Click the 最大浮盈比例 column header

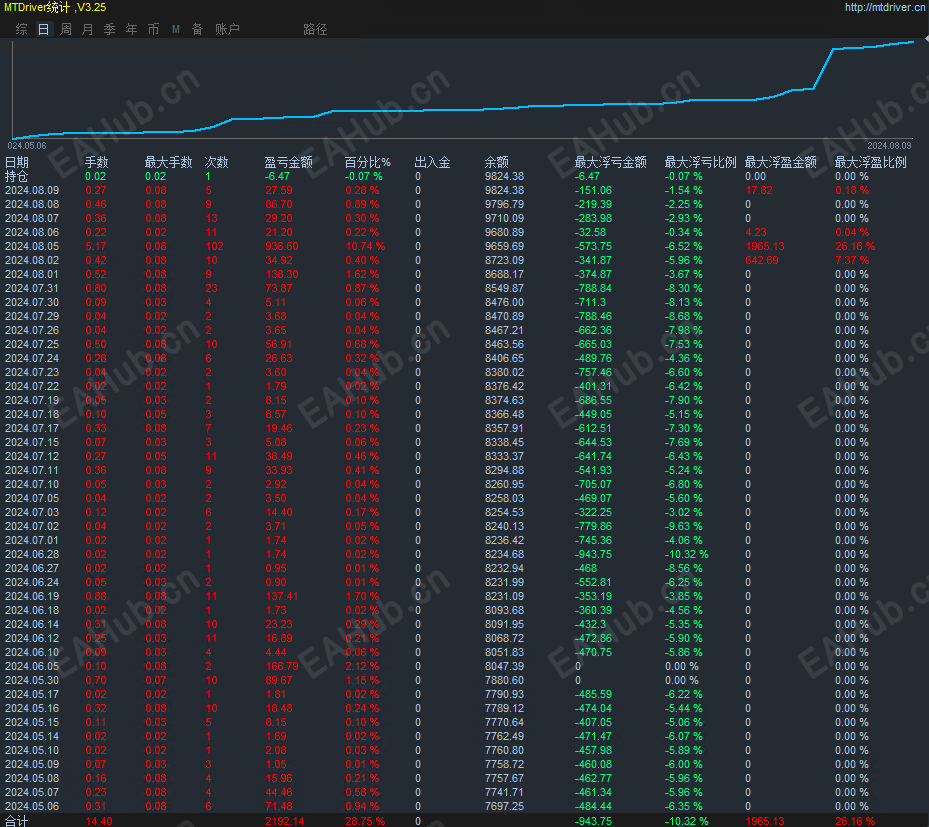[870, 162]
